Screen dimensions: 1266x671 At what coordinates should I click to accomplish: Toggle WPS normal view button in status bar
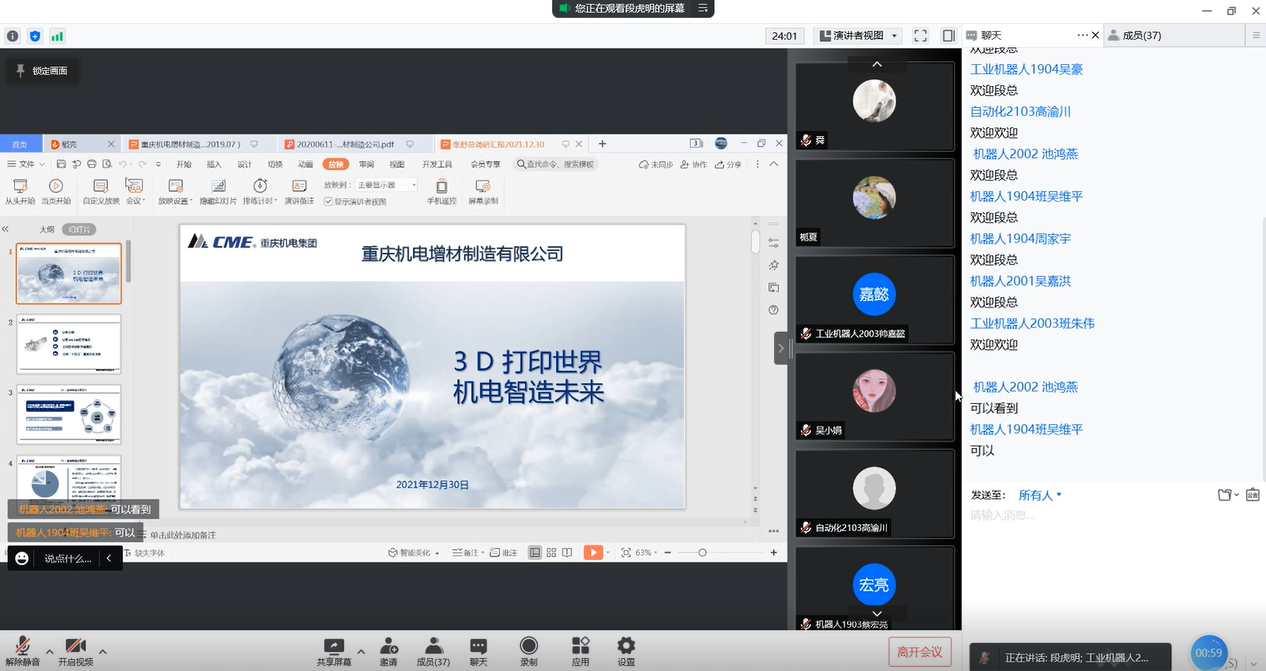pos(535,552)
